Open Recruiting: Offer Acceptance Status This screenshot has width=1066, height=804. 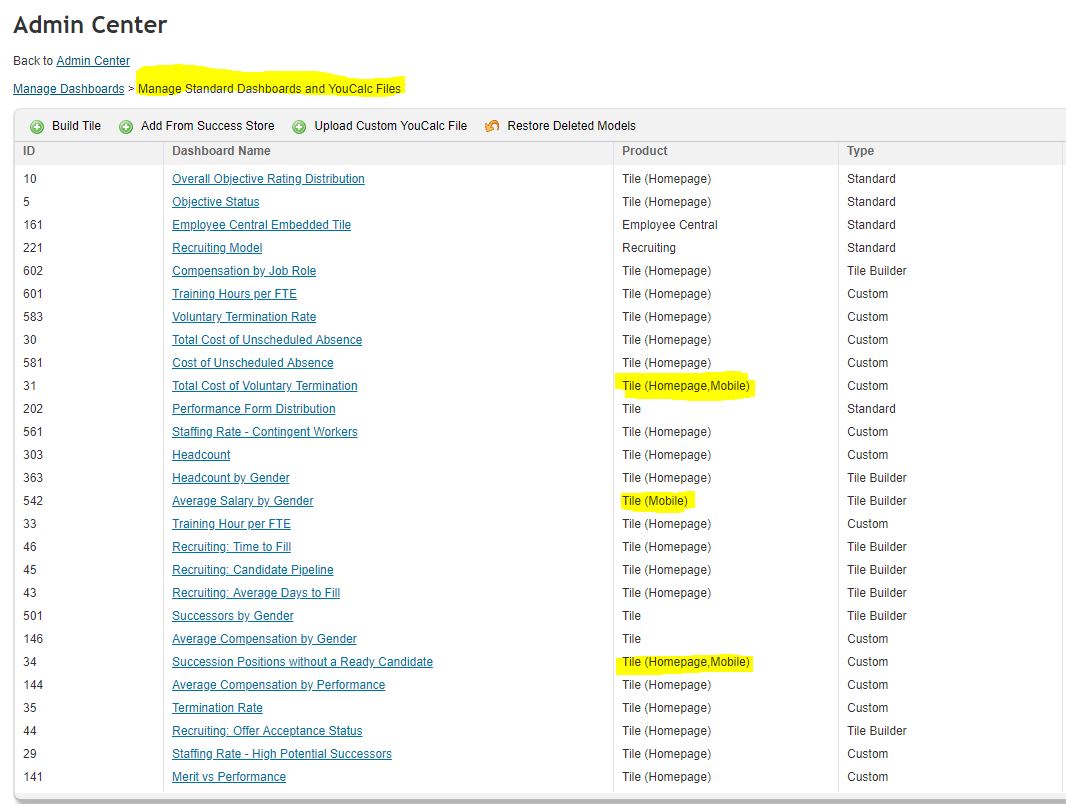[267, 731]
